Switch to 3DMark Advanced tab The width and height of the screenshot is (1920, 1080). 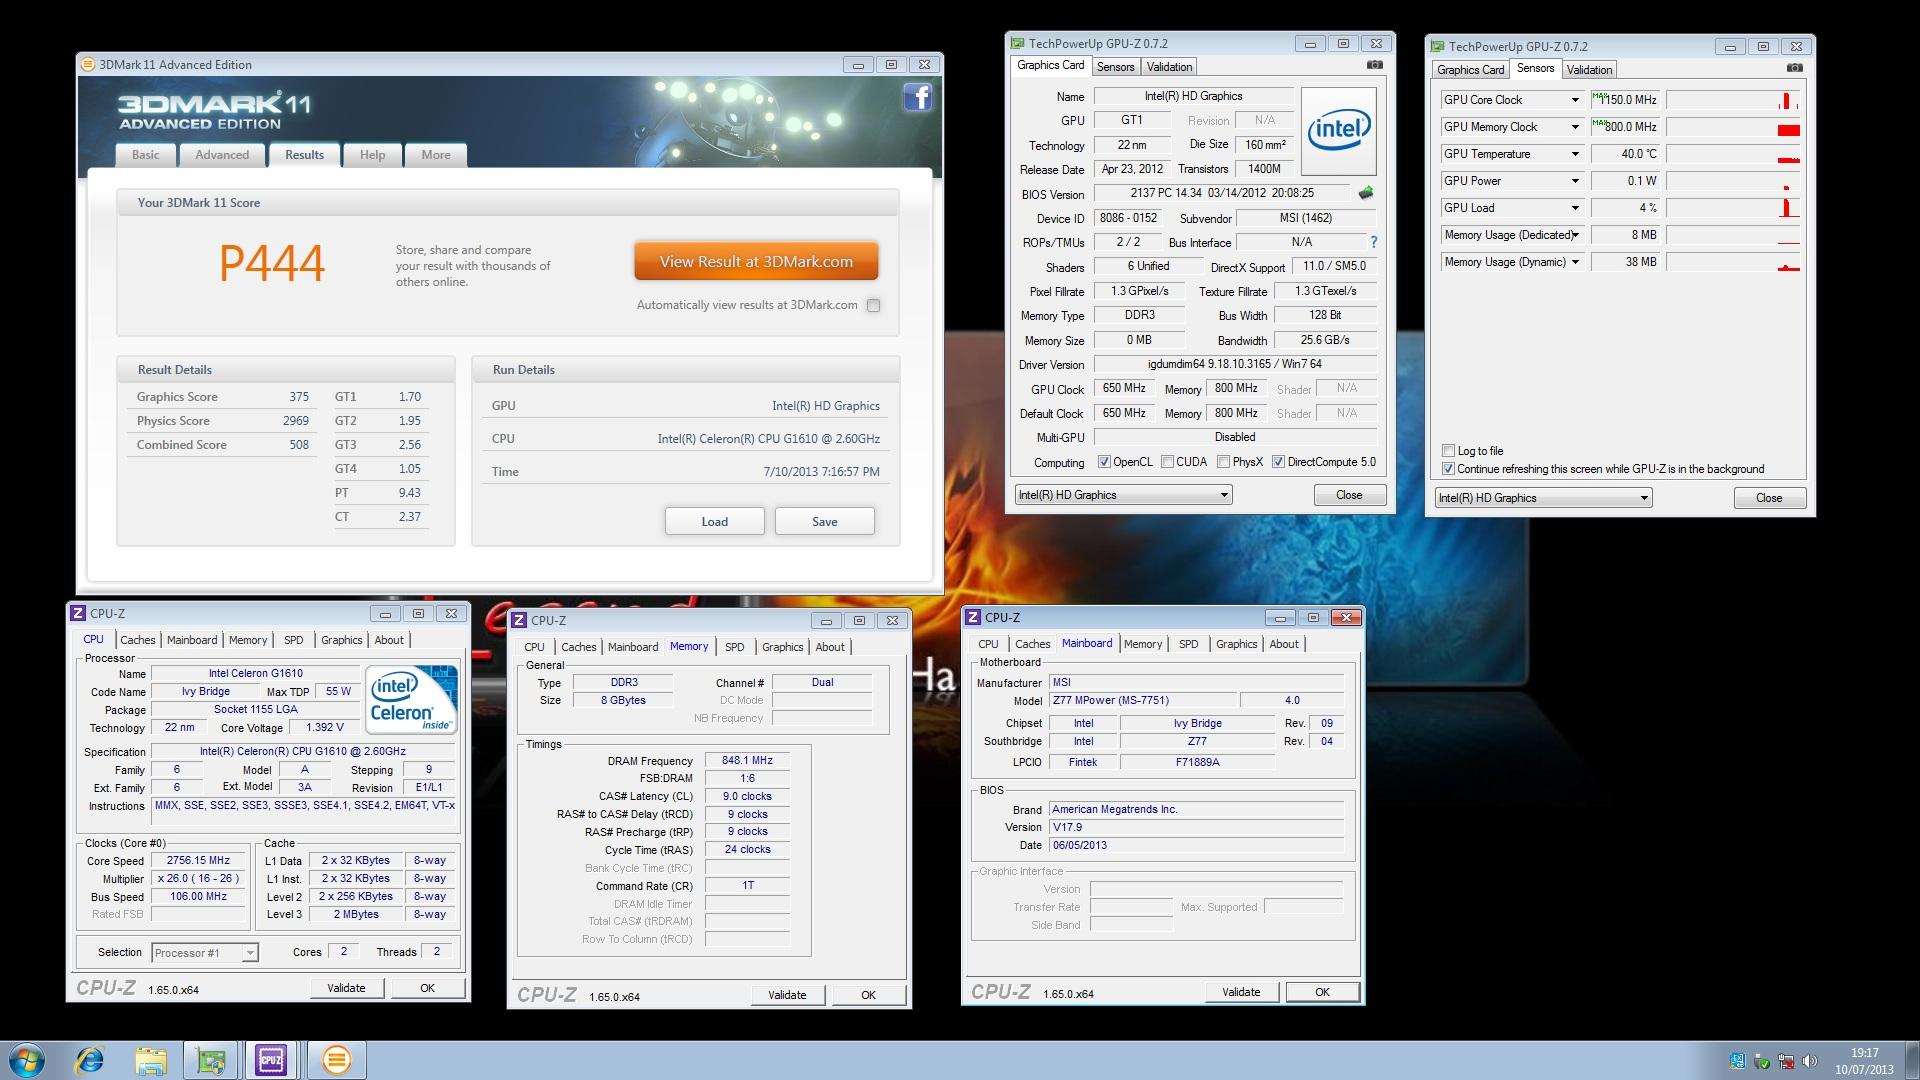[x=222, y=155]
